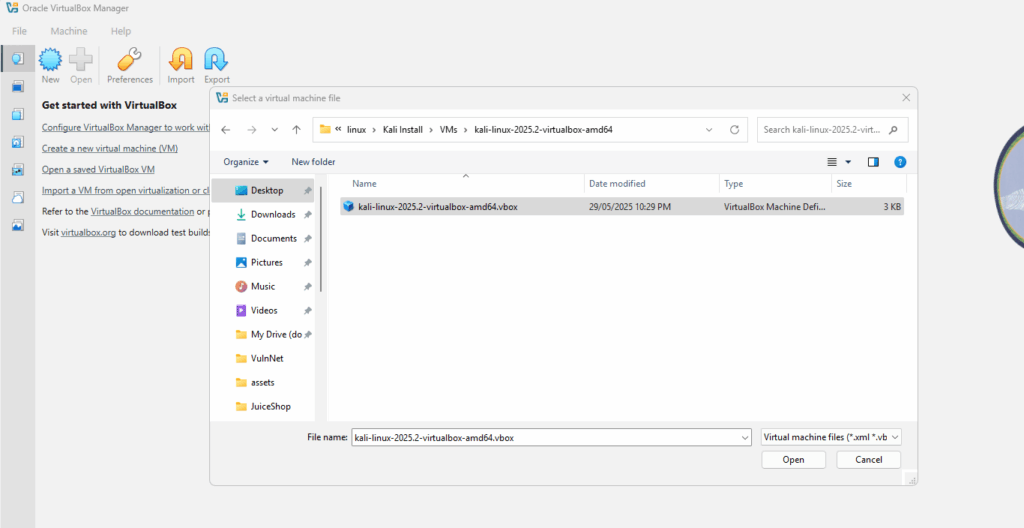Click the Cancel button
This screenshot has width=1024, height=528.
click(x=869, y=459)
